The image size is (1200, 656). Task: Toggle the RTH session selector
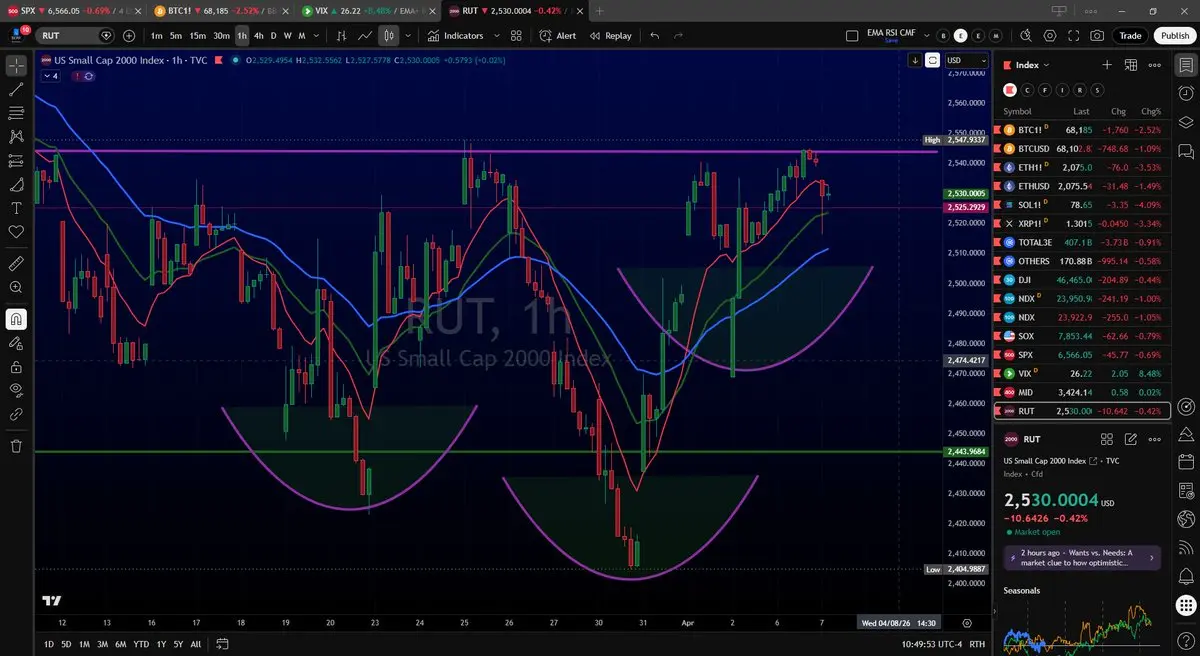[977, 643]
